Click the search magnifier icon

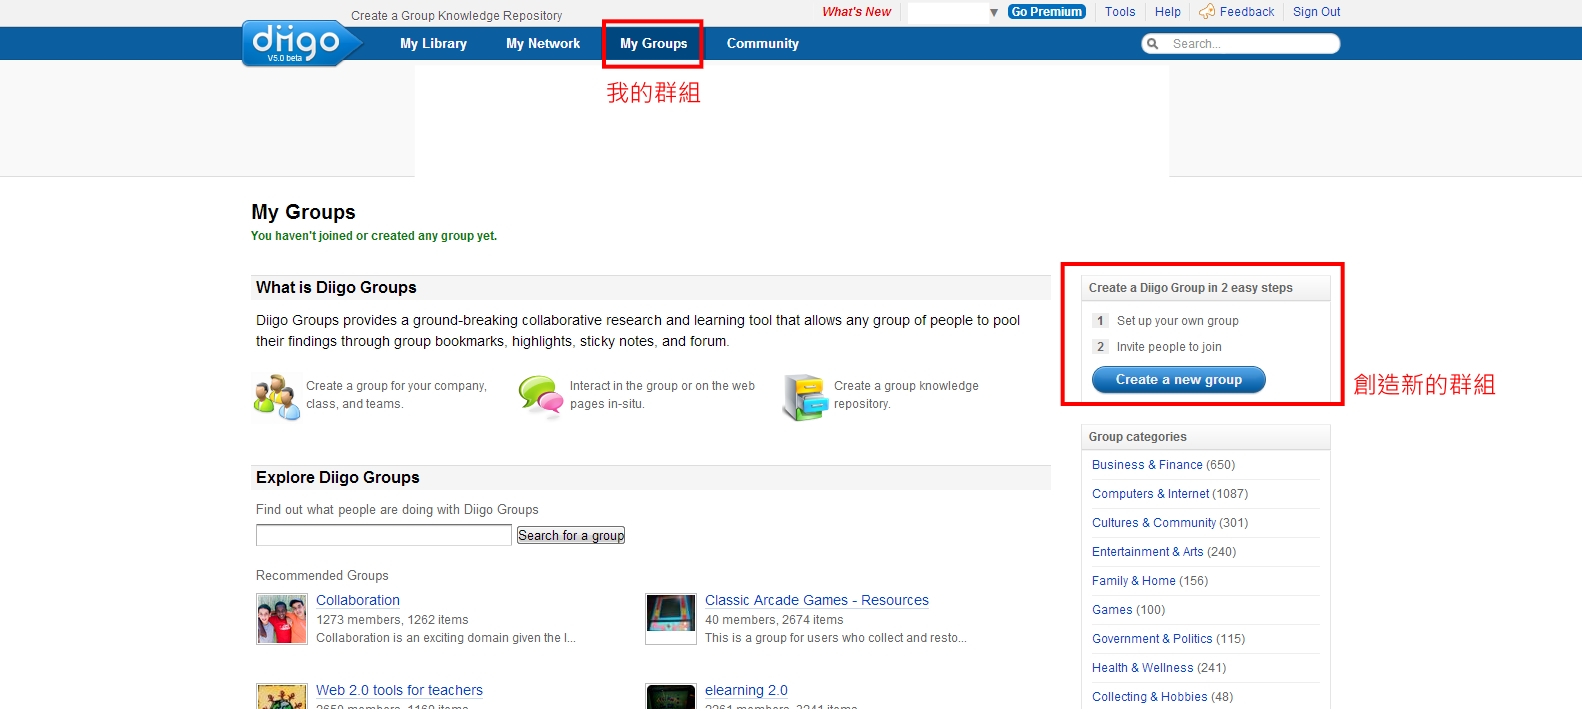pos(1153,44)
